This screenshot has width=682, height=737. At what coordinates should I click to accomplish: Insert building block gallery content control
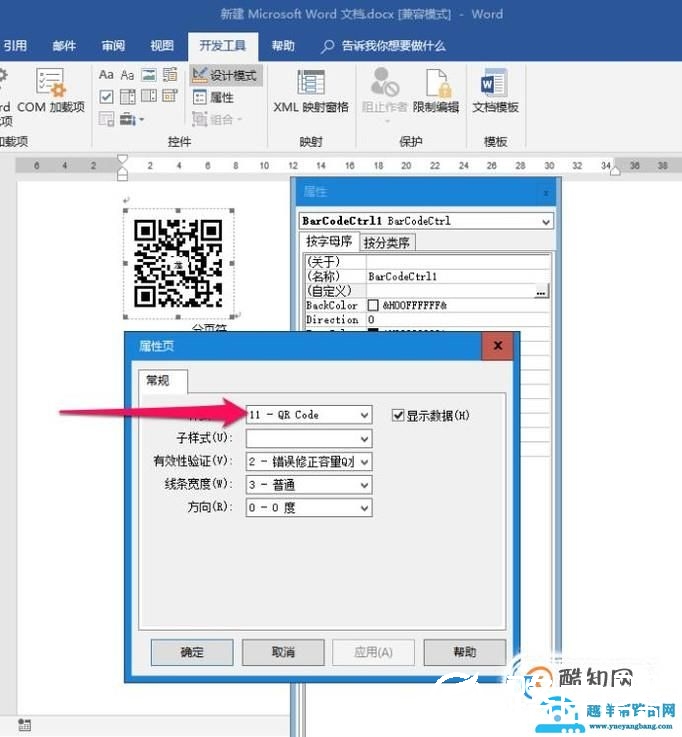pyautogui.click(x=170, y=75)
